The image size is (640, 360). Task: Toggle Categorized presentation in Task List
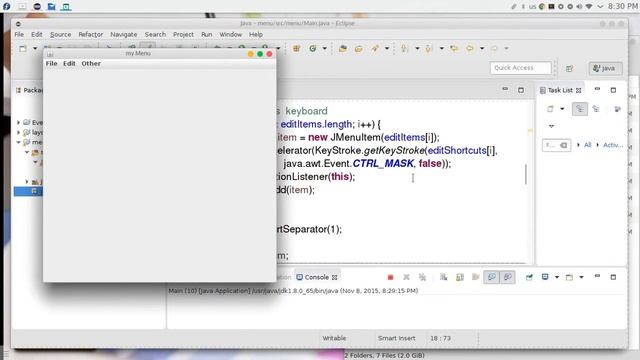(x=580, y=109)
